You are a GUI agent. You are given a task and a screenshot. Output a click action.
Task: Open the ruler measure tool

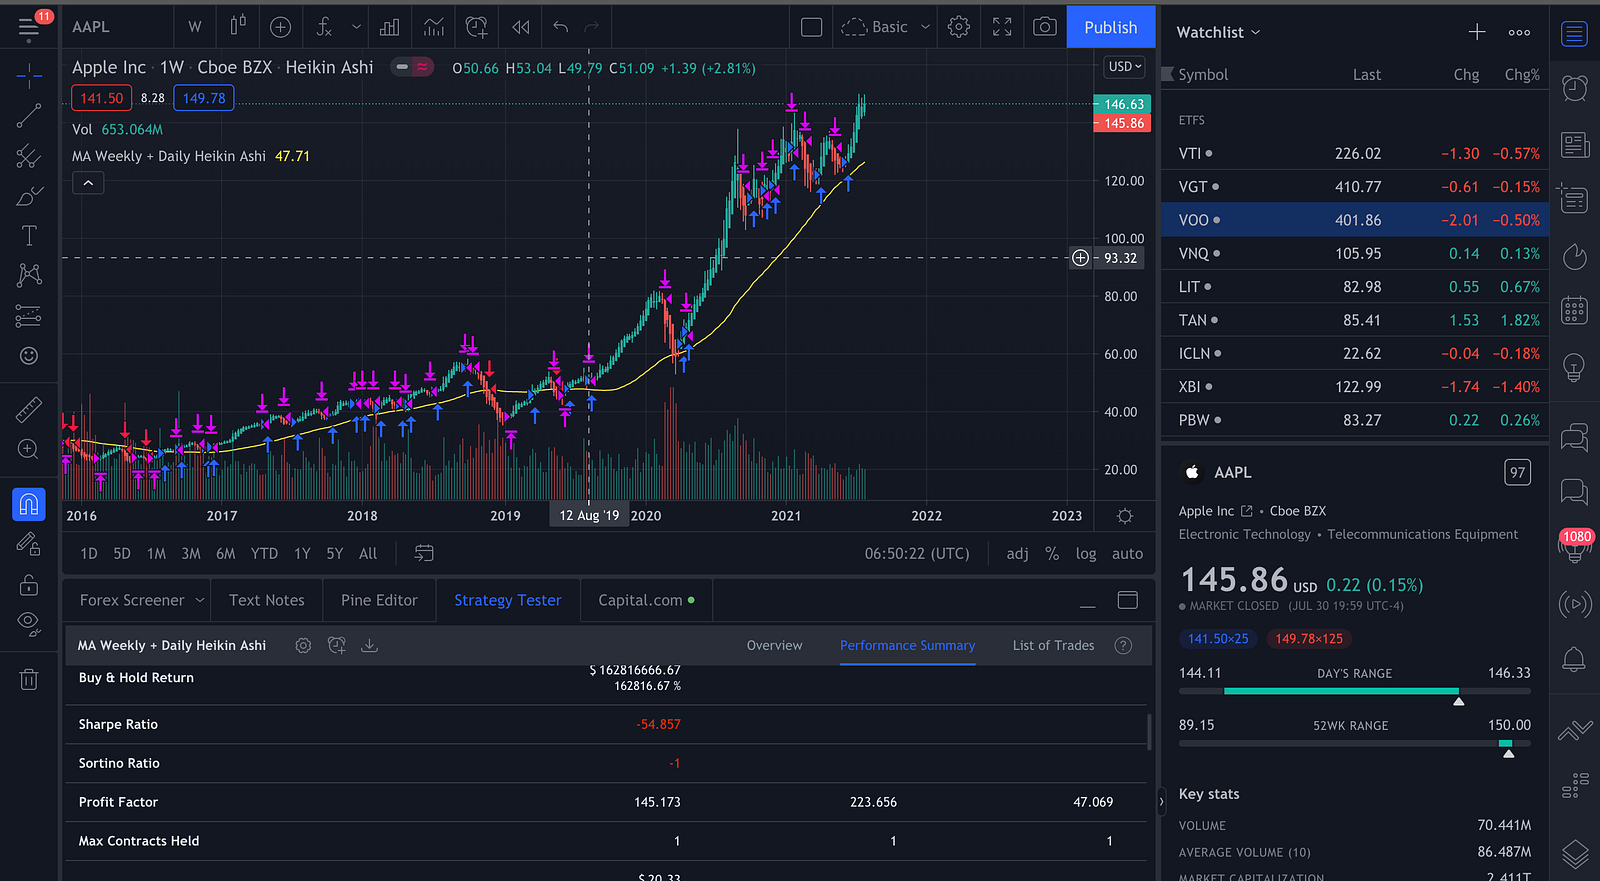tap(29, 409)
